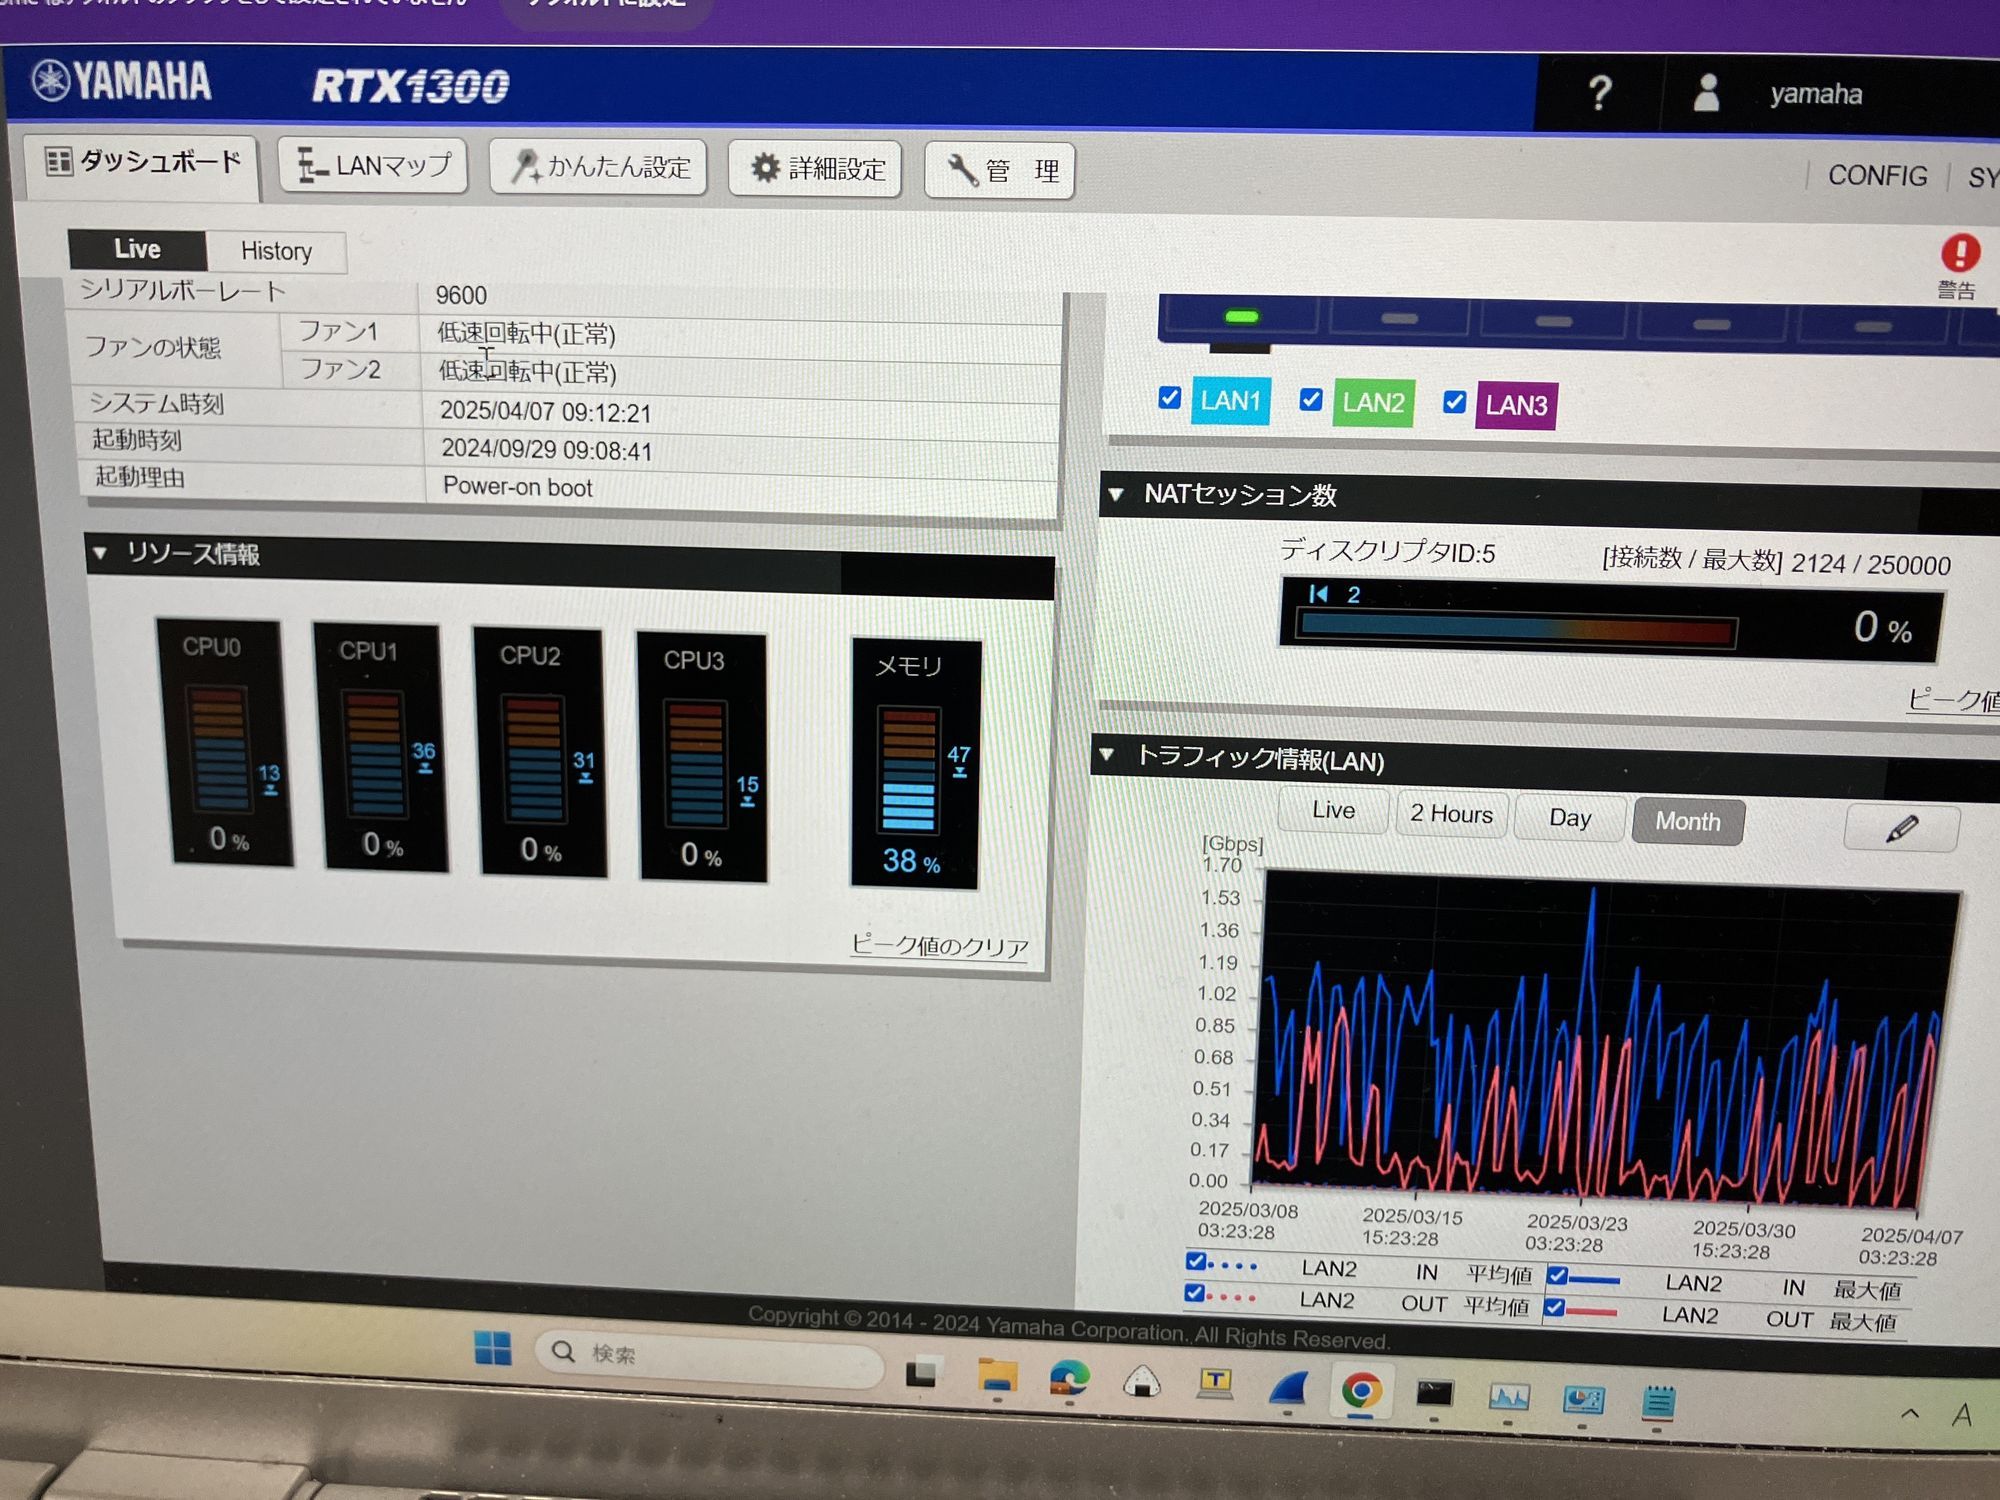Open Google Chrome from the taskbar

(x=1361, y=1391)
